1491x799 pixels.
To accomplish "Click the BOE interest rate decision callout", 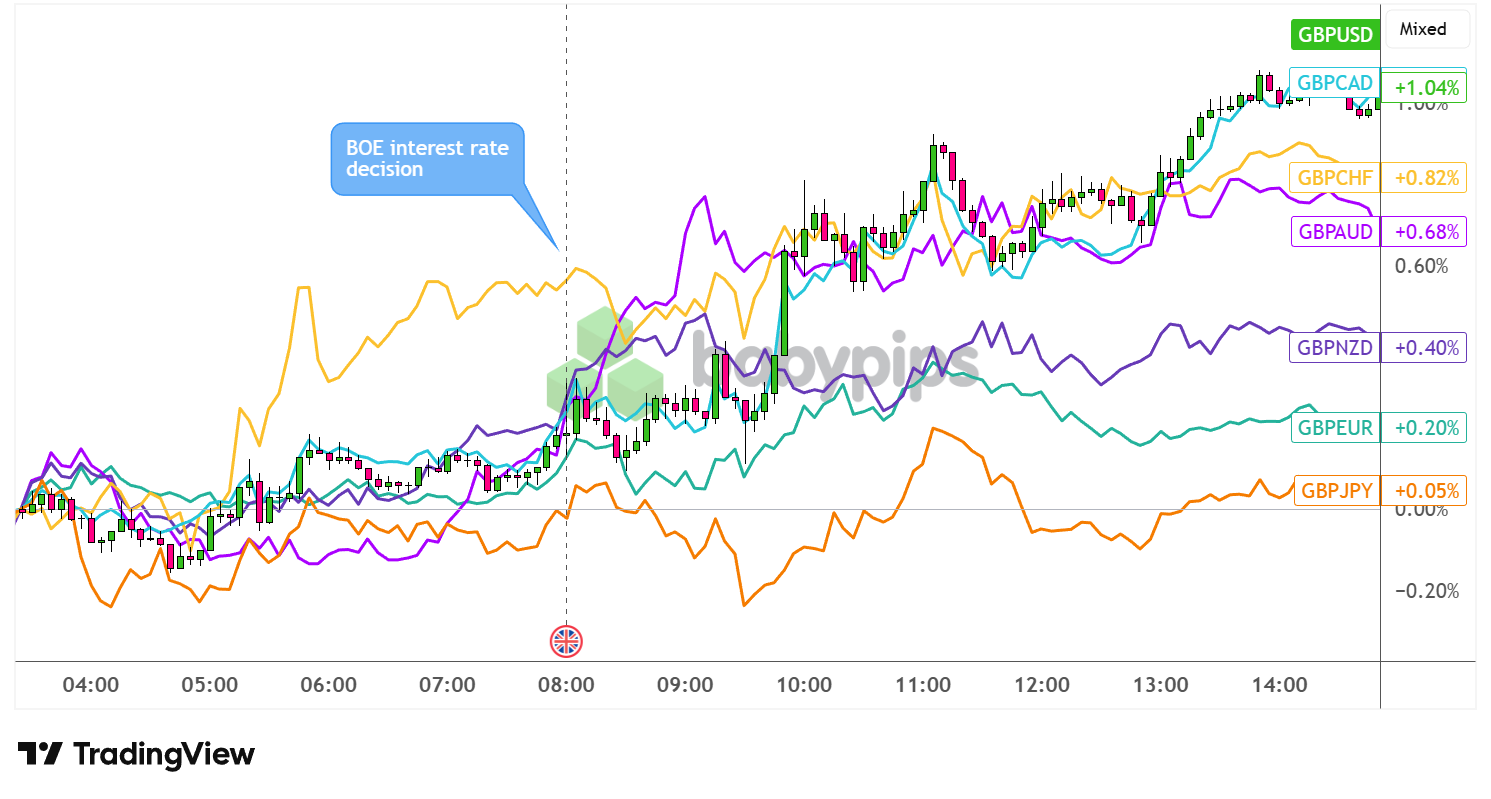I will pyautogui.click(x=428, y=159).
